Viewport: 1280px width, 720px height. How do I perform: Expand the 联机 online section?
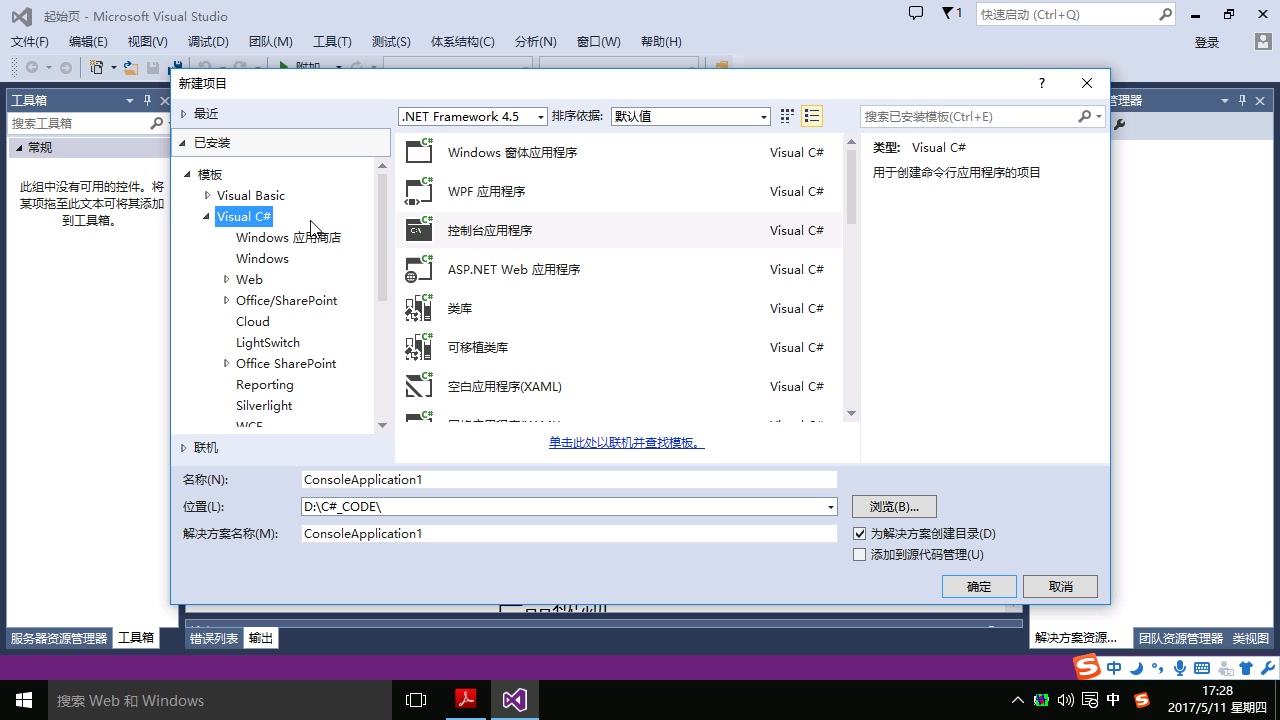183,448
